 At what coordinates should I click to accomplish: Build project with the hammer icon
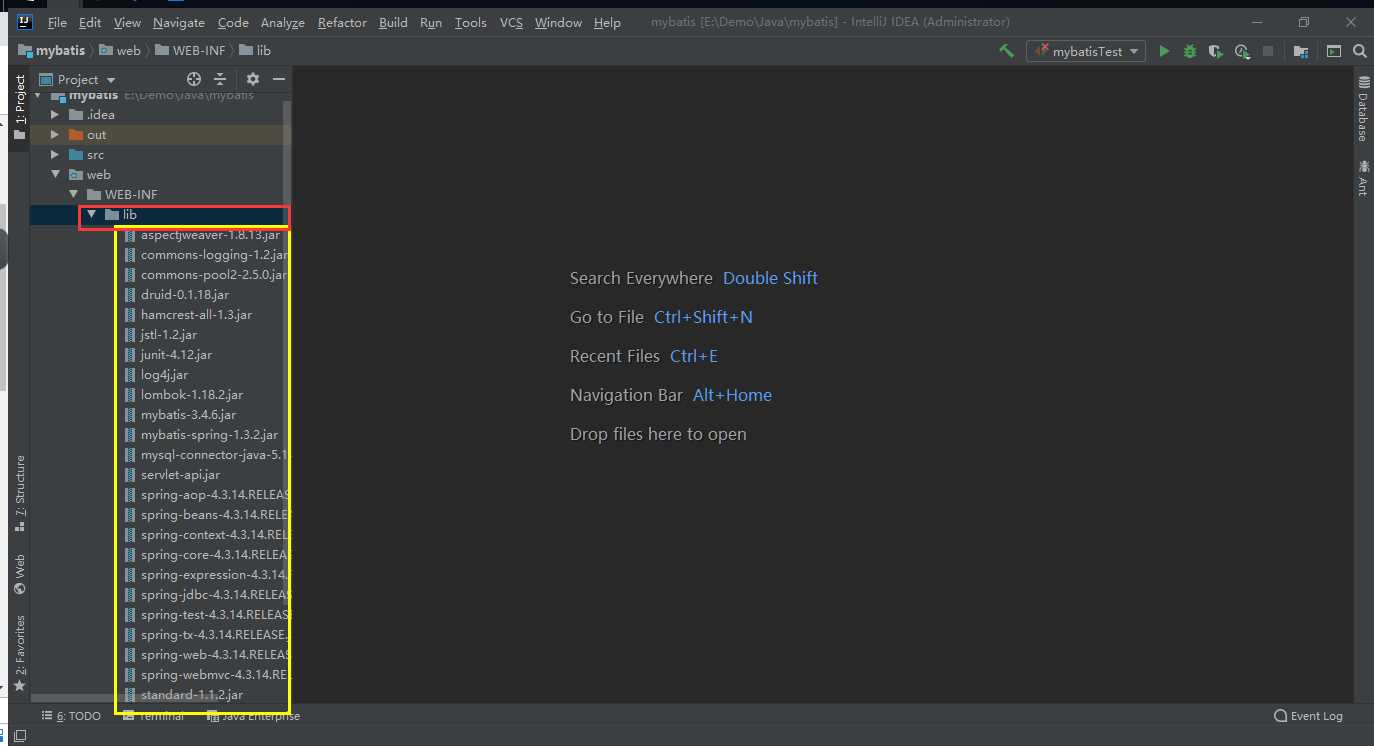click(1007, 51)
